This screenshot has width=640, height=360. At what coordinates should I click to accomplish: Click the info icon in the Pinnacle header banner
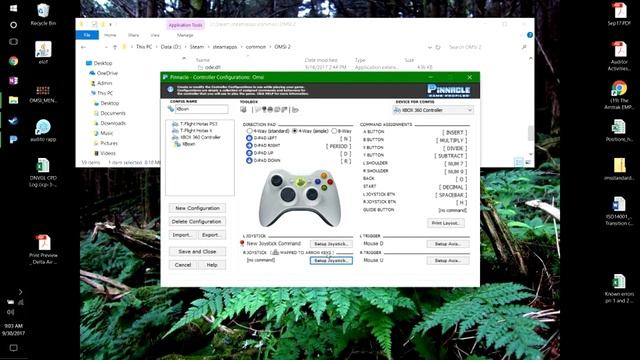[x=170, y=89]
